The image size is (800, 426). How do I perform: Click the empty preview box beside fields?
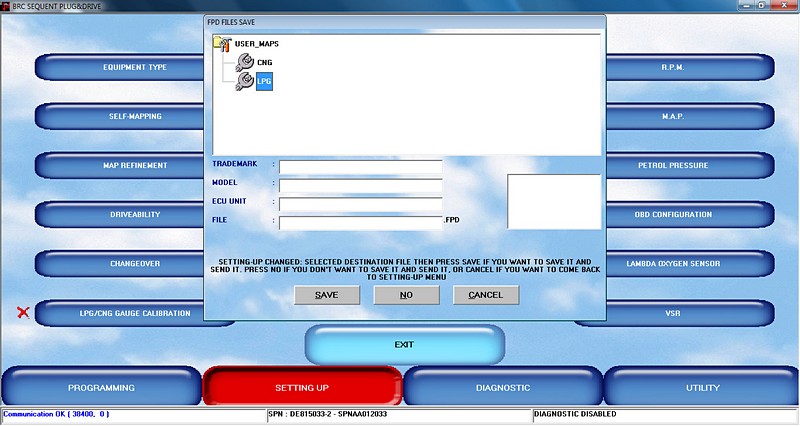[x=554, y=202]
